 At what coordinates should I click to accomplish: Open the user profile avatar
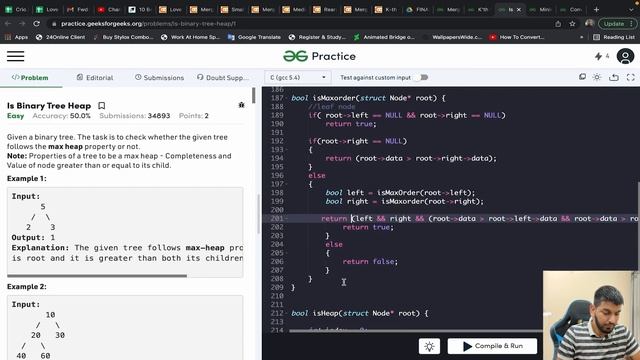click(x=625, y=56)
